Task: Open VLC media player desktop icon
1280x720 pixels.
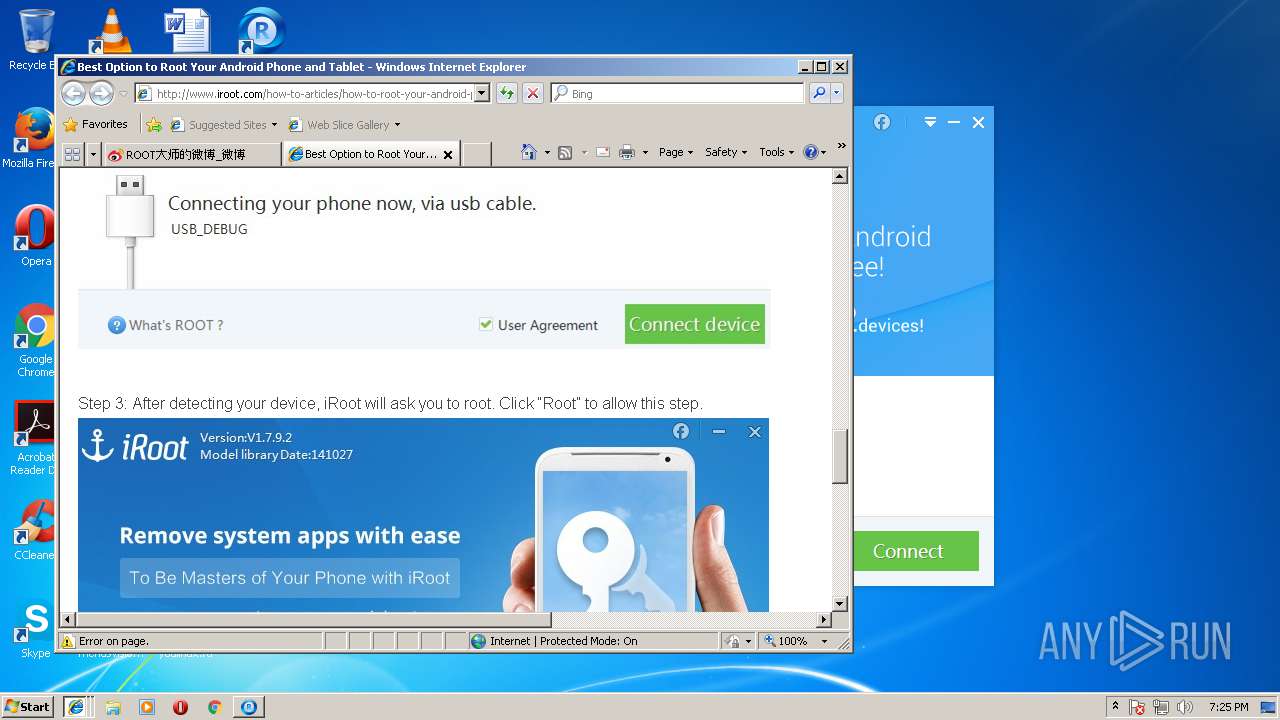Action: (112, 30)
